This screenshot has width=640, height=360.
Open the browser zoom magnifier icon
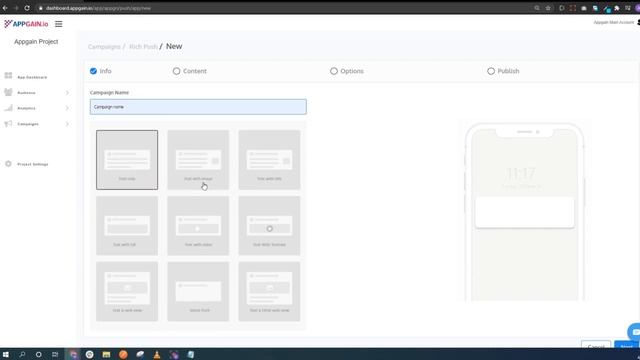(537, 8)
